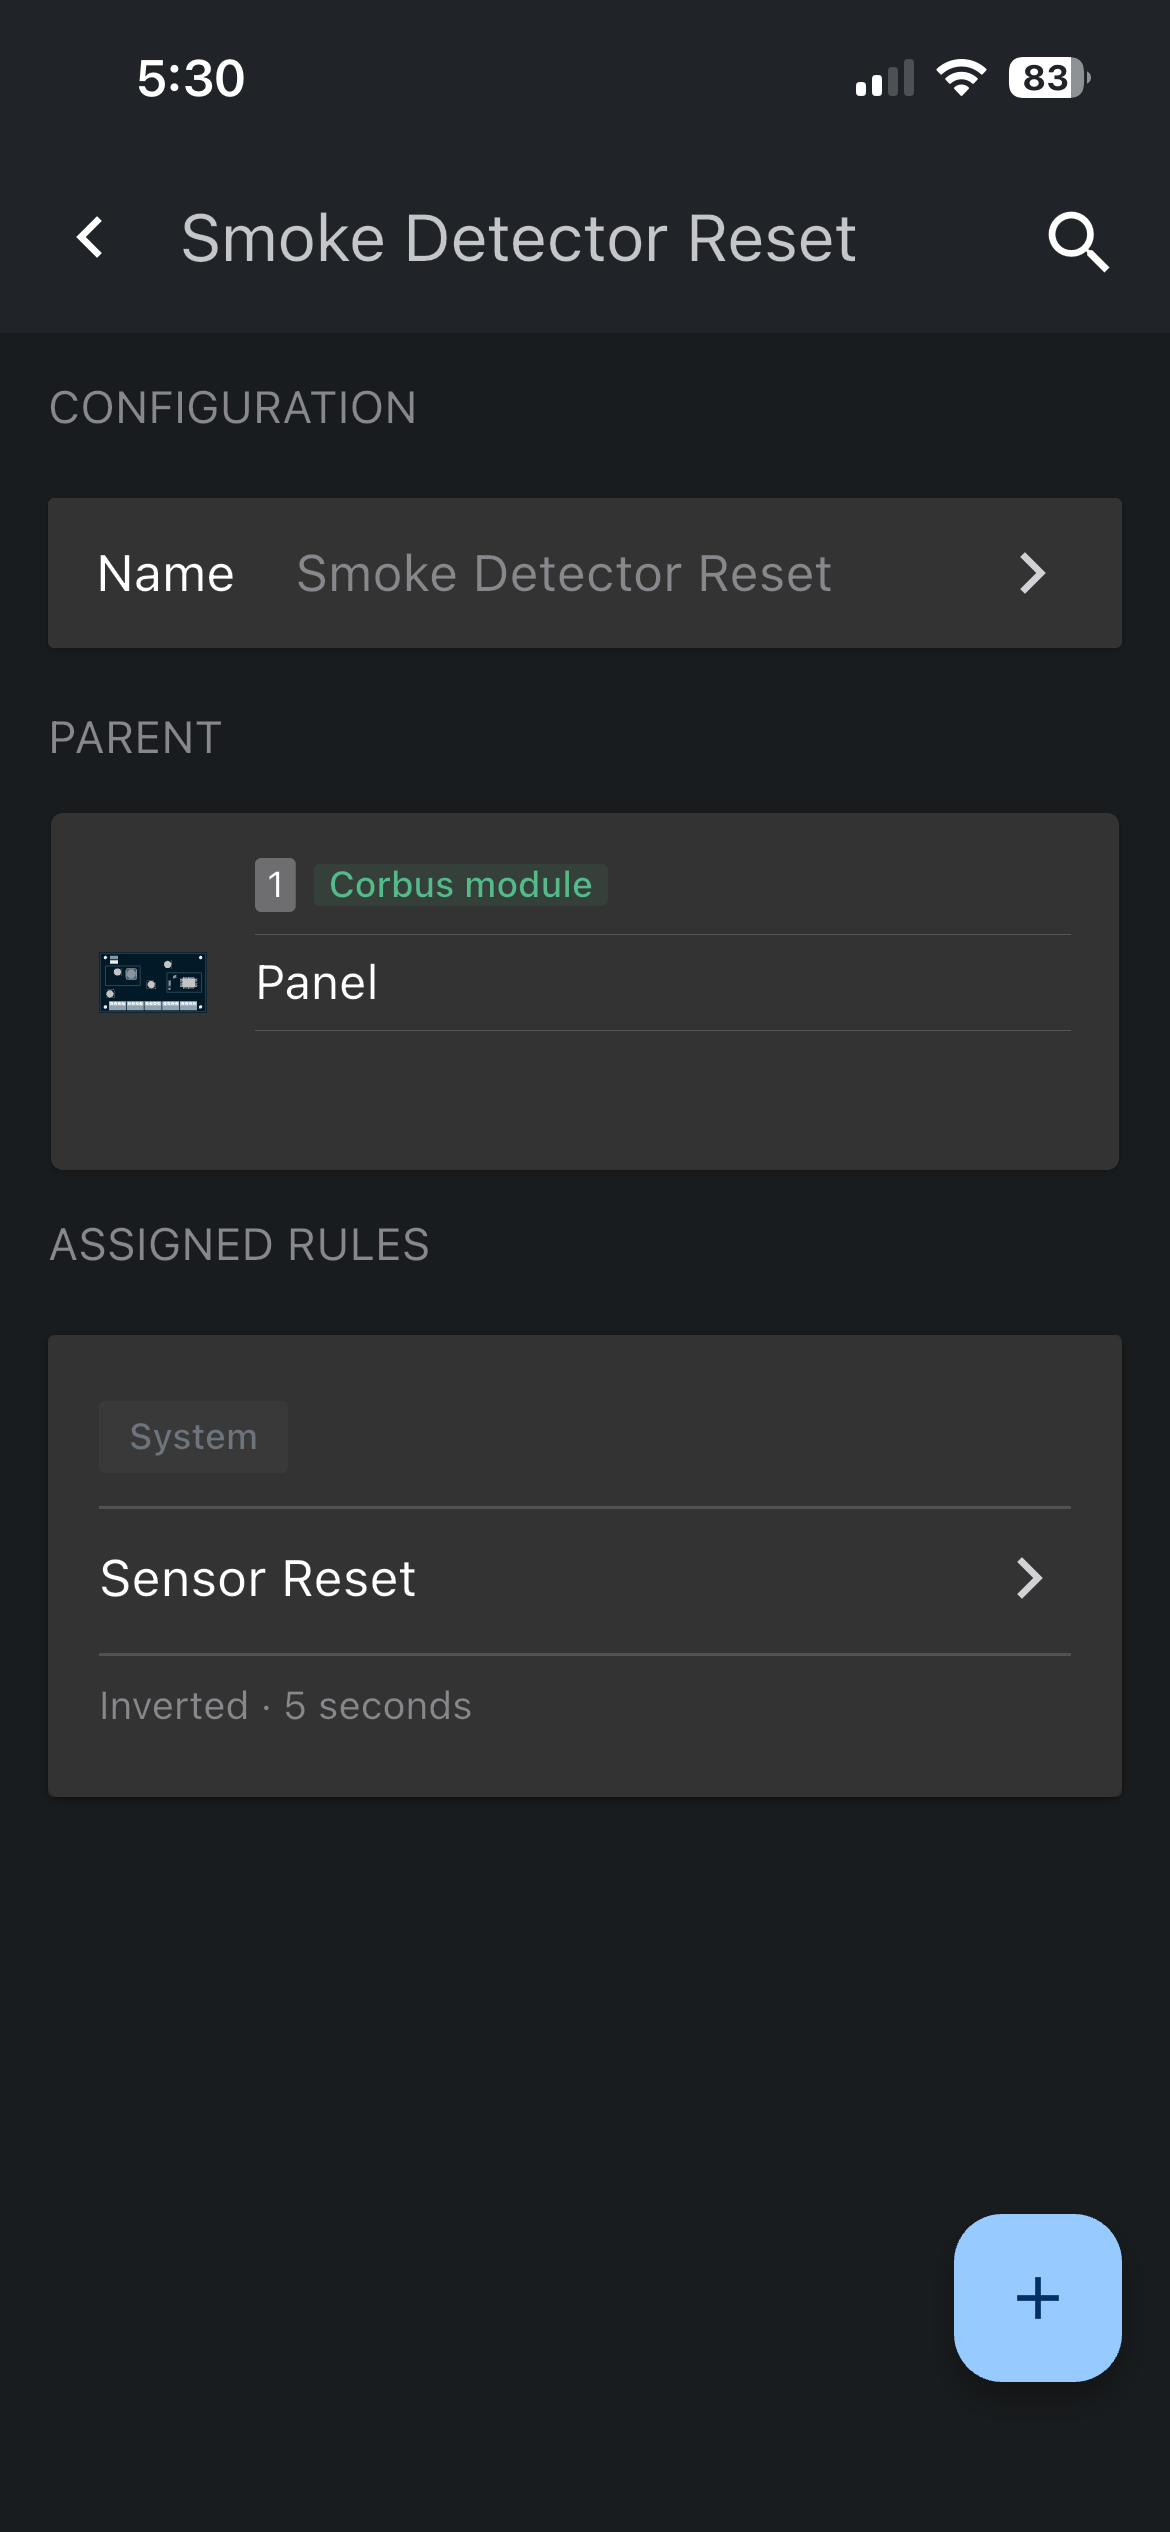1170x2532 pixels.
Task: Tap the System tag label
Action: click(x=193, y=1437)
